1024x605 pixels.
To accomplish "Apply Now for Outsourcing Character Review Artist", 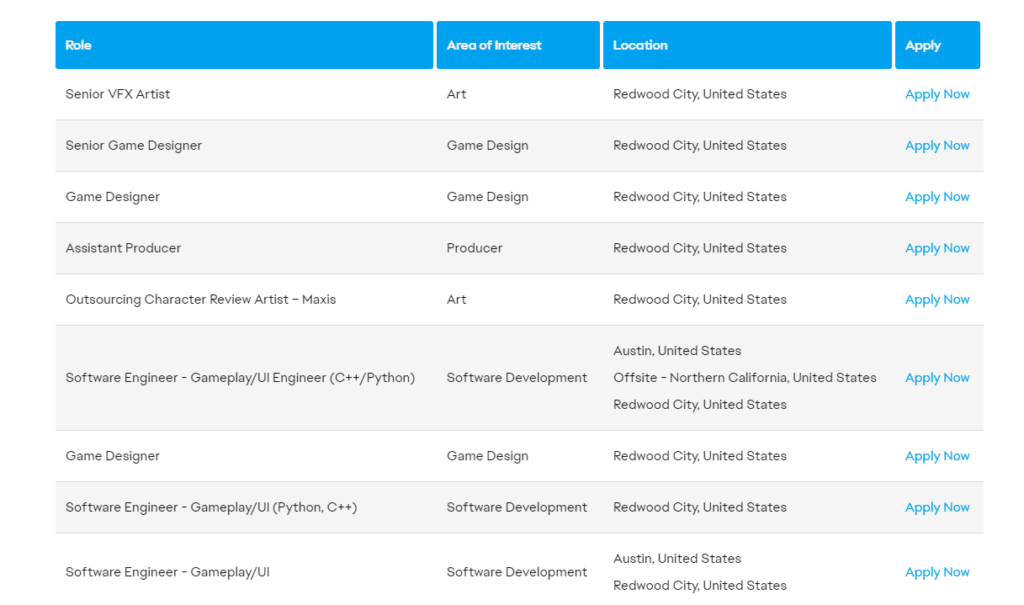I will click(x=937, y=300).
